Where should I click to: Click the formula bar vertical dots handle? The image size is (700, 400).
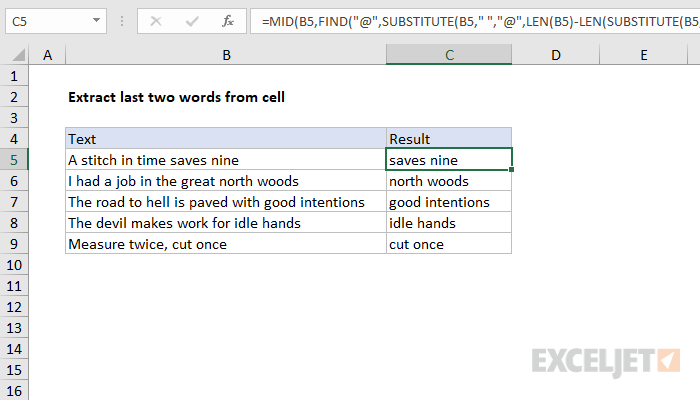point(121,21)
